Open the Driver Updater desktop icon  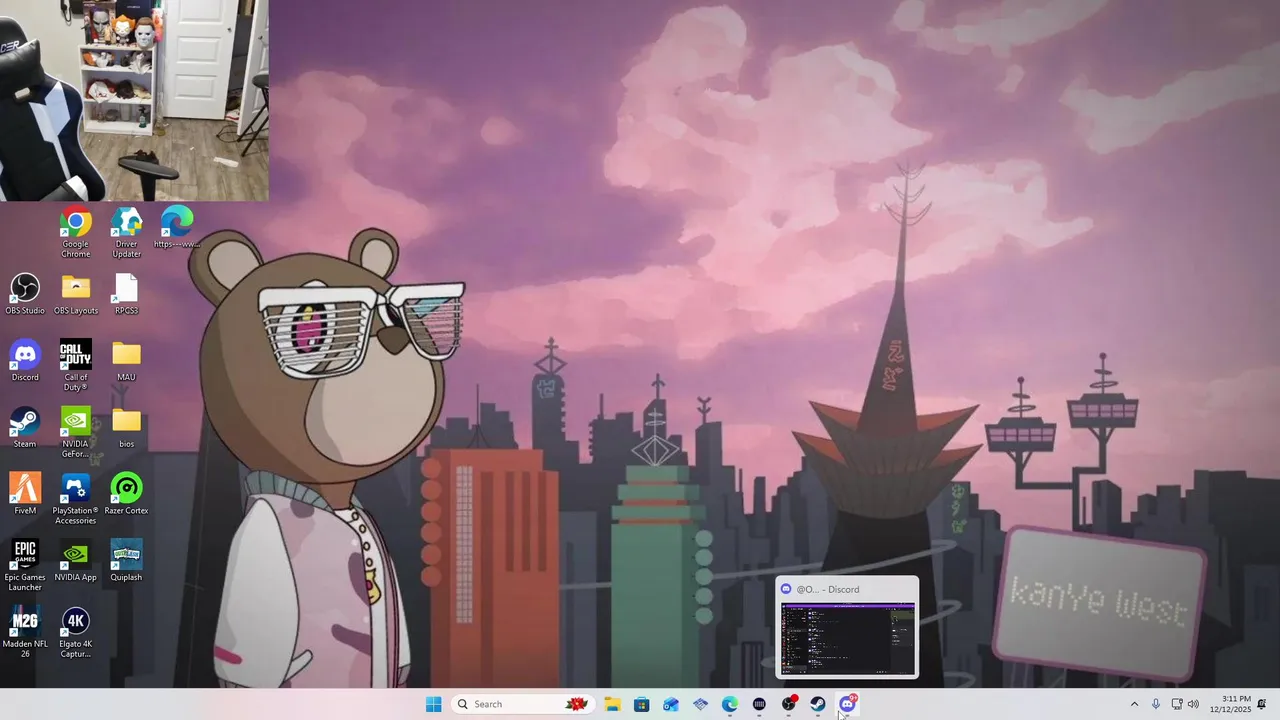[x=126, y=232]
